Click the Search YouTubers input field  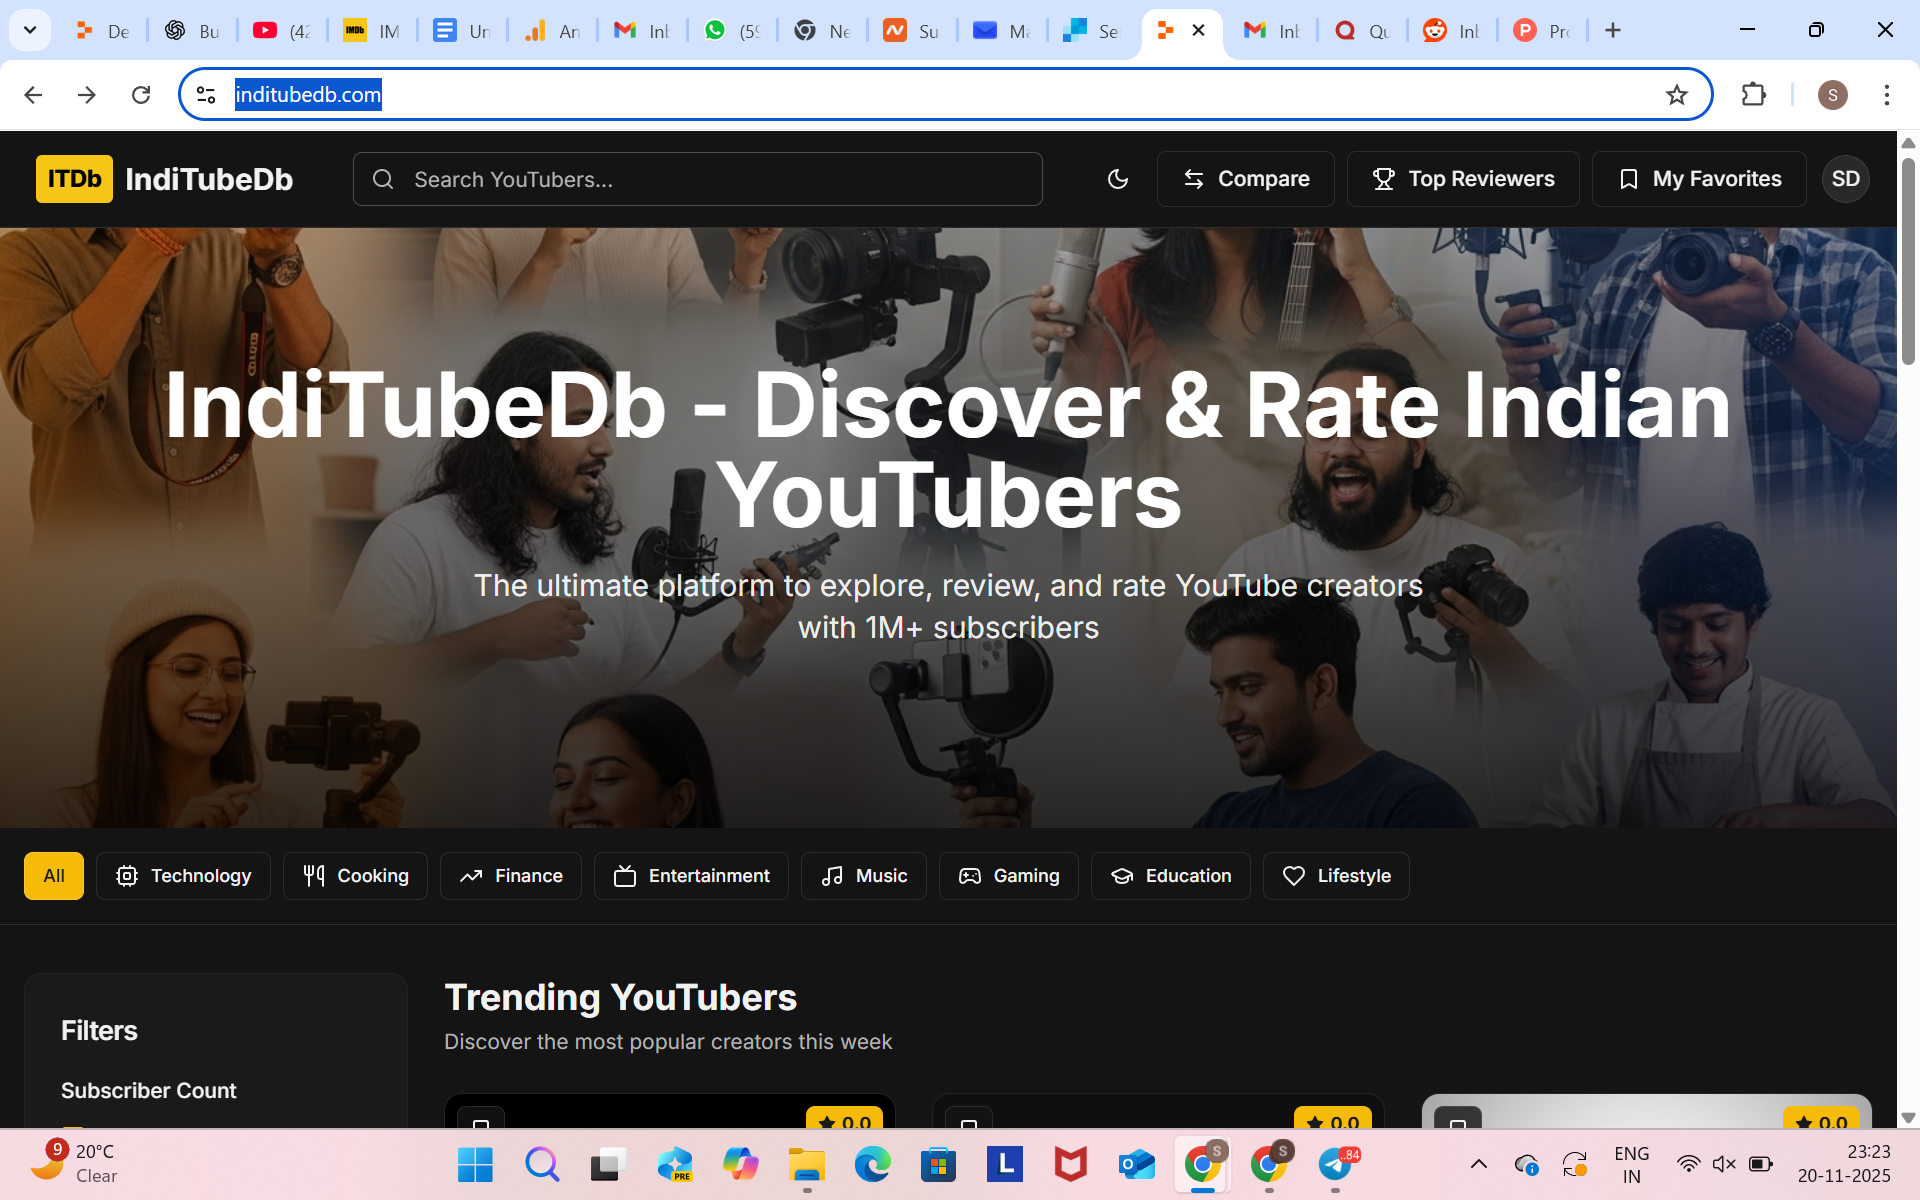coord(698,179)
